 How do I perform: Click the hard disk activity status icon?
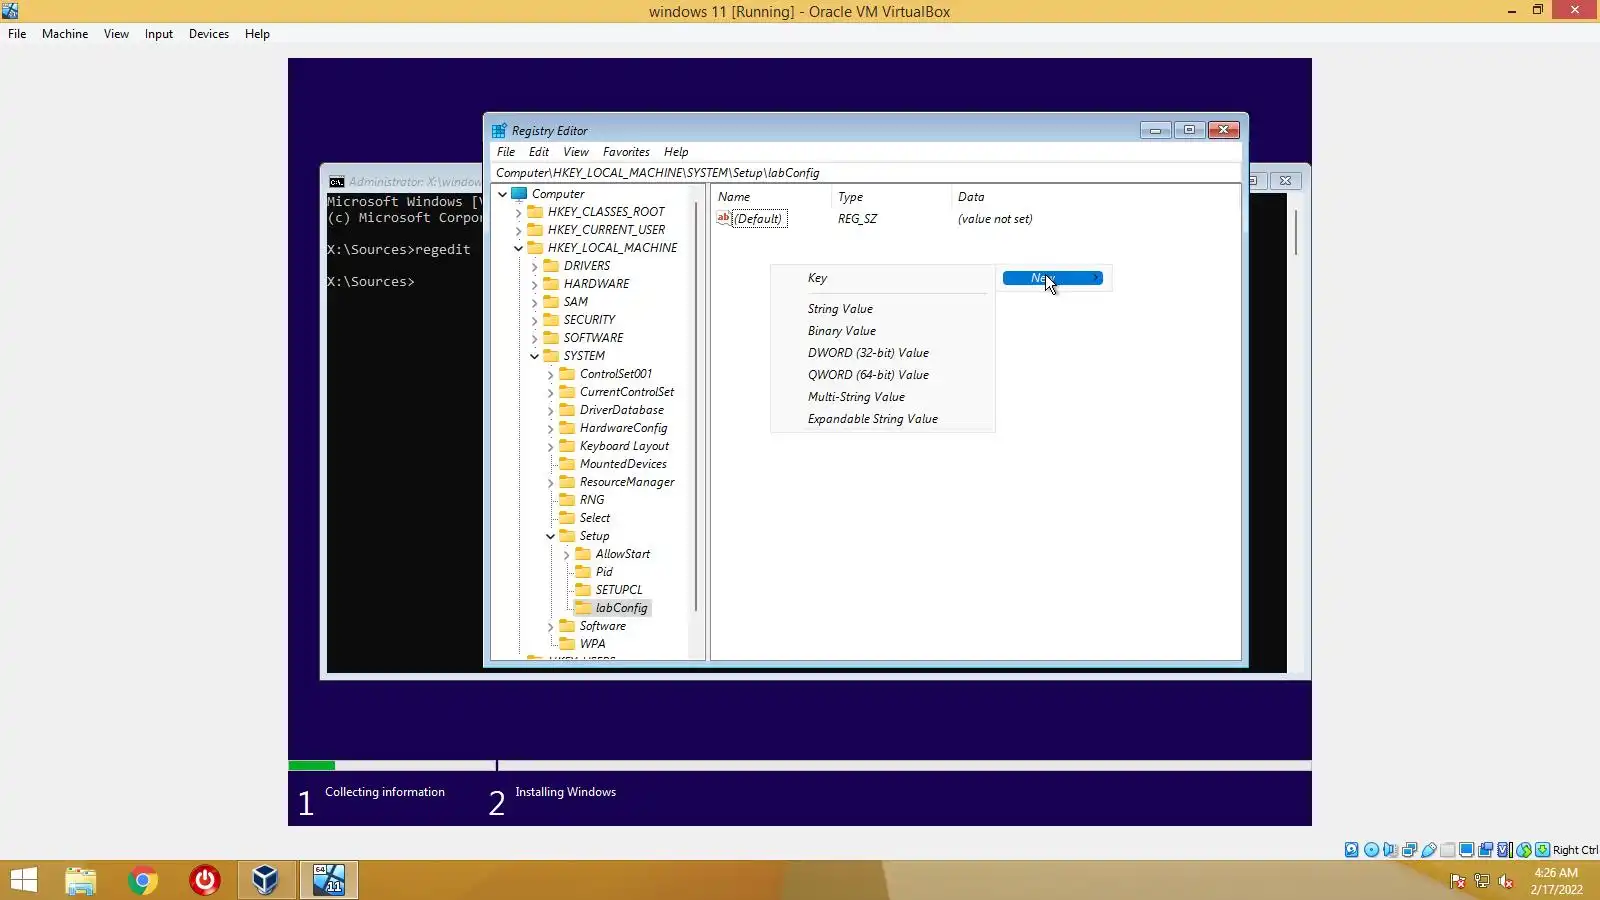click(1352, 850)
